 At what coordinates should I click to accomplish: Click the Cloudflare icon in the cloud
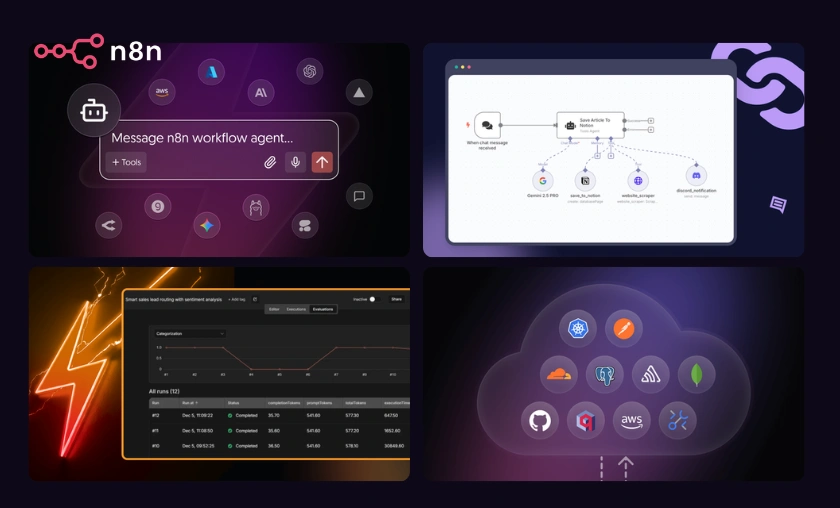559,375
